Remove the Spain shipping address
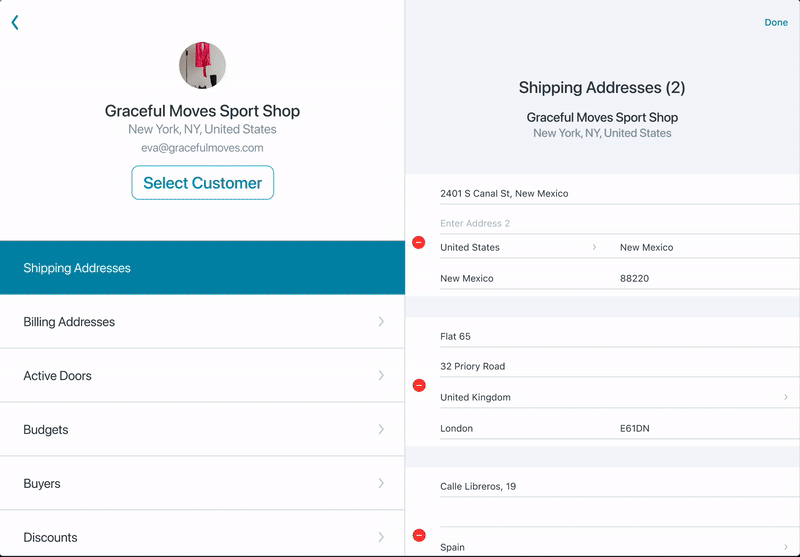800x557 pixels. 419,535
